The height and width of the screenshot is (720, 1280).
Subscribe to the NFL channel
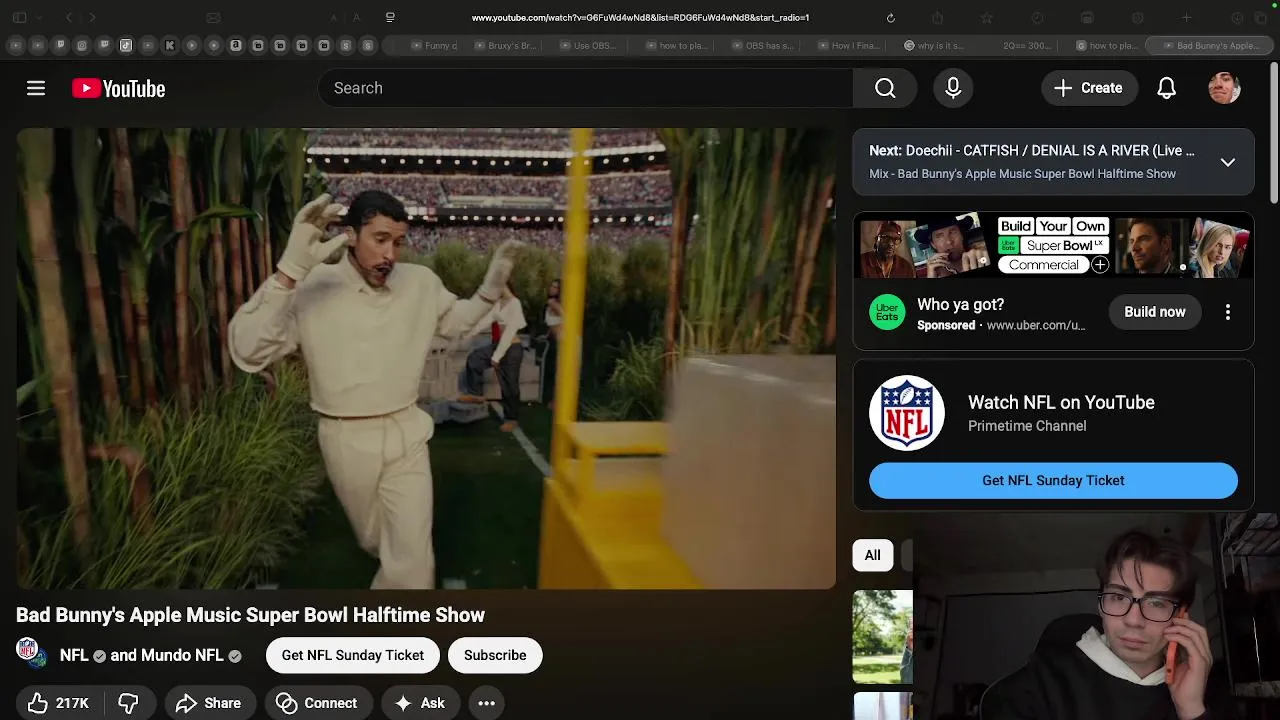(495, 655)
